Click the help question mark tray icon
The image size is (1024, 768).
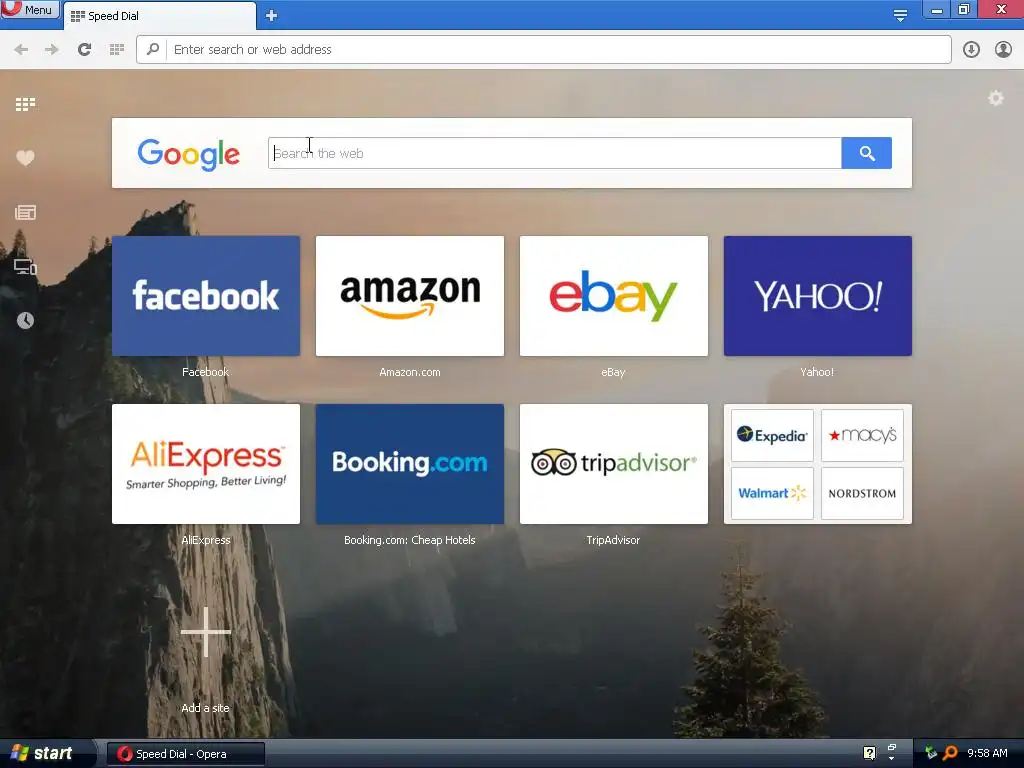(869, 753)
